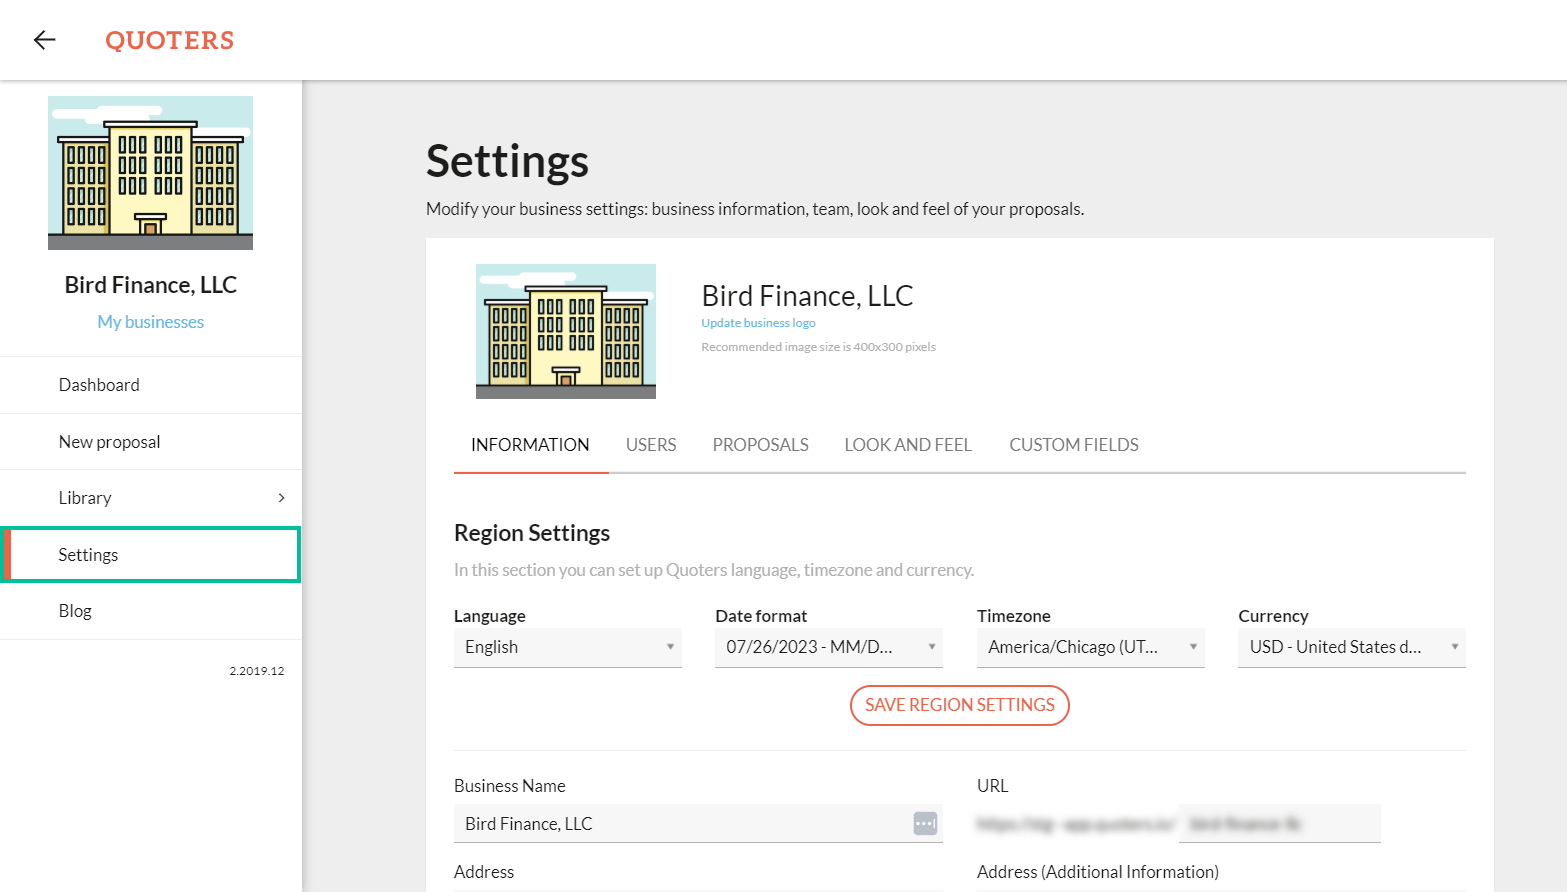Viewport: 1567px width, 892px height.
Task: Select New proposal in the sidebar
Action: point(151,442)
